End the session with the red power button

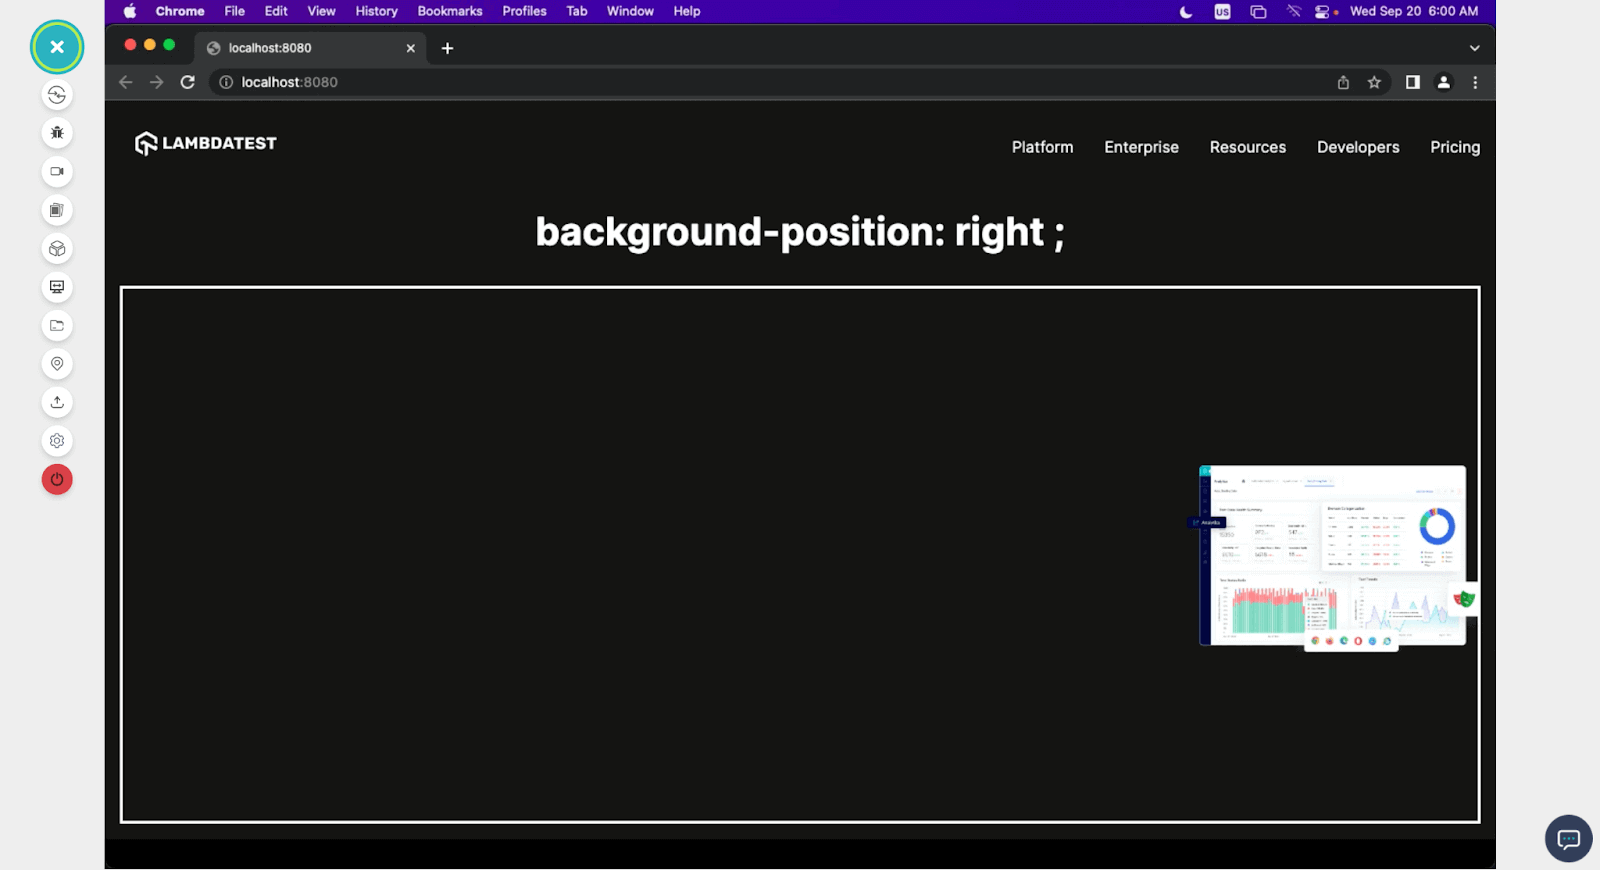57,479
